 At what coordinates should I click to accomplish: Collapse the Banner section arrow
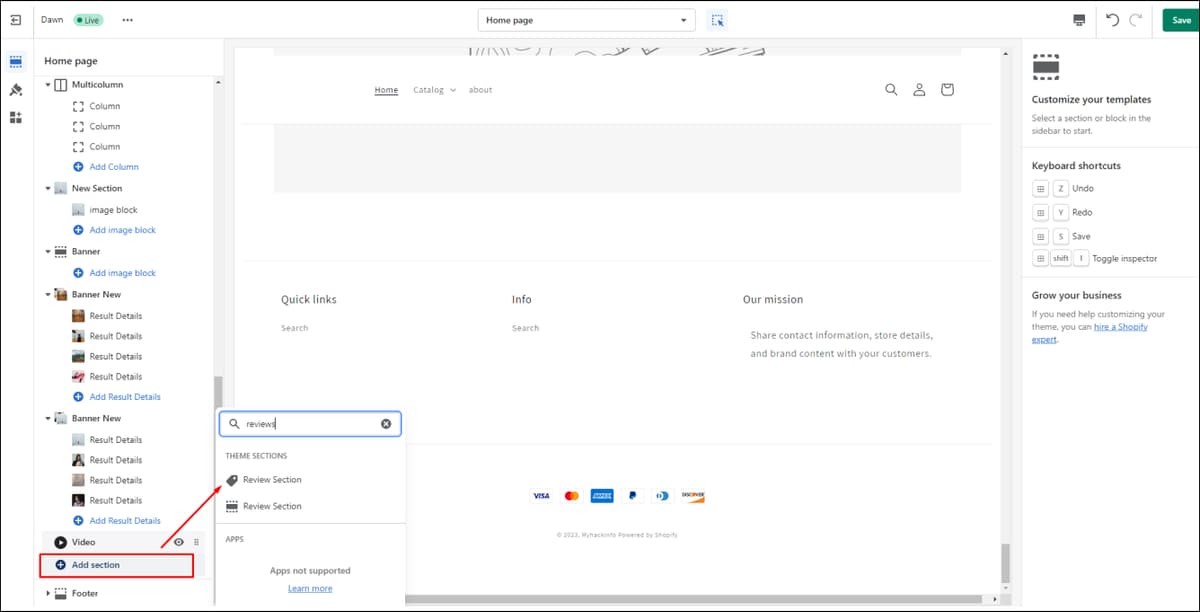click(x=48, y=252)
